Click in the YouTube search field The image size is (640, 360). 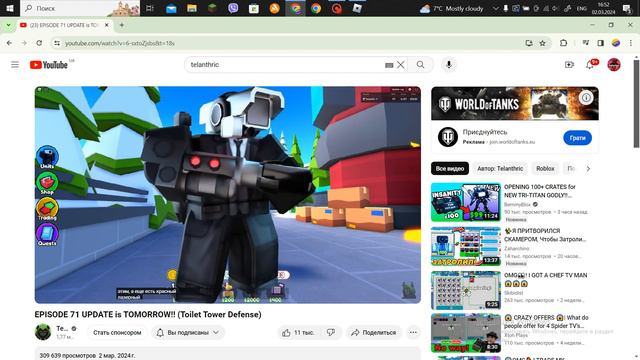[x=286, y=64]
